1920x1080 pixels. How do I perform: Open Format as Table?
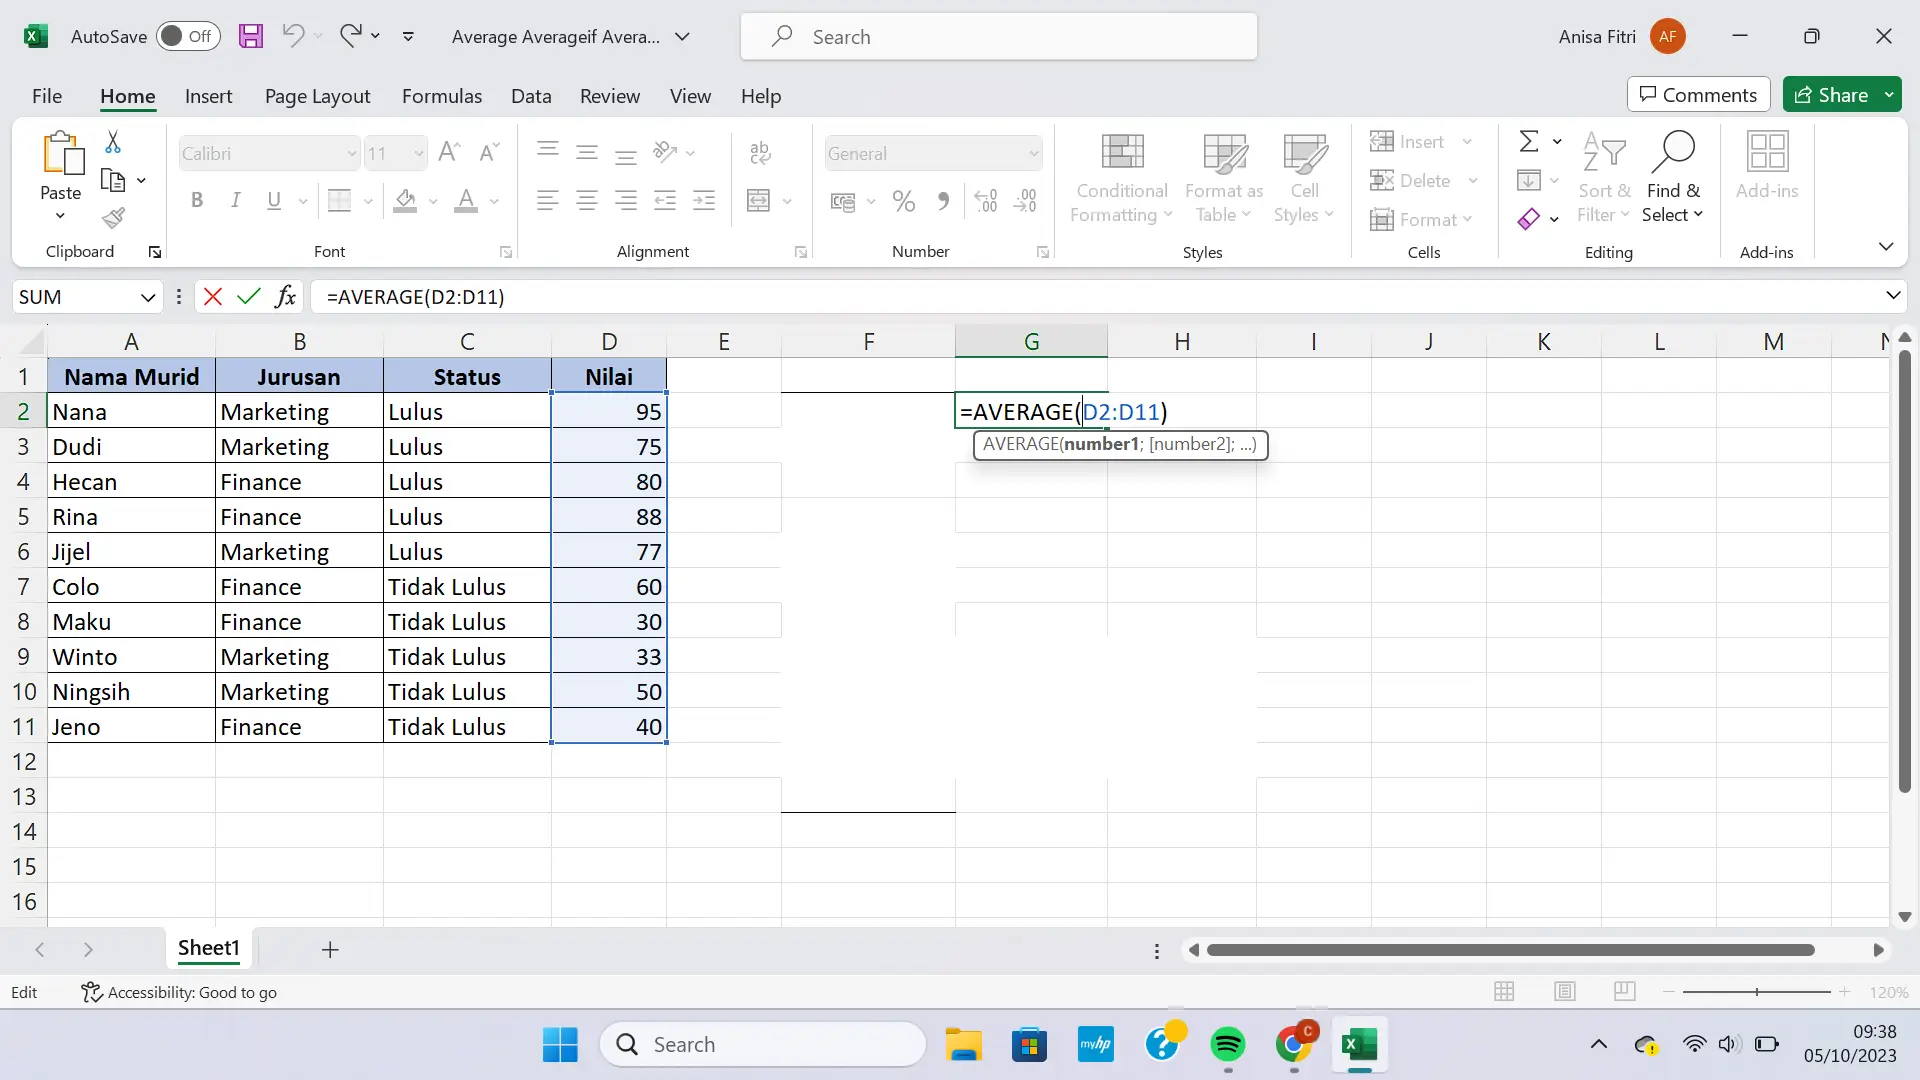1224,179
